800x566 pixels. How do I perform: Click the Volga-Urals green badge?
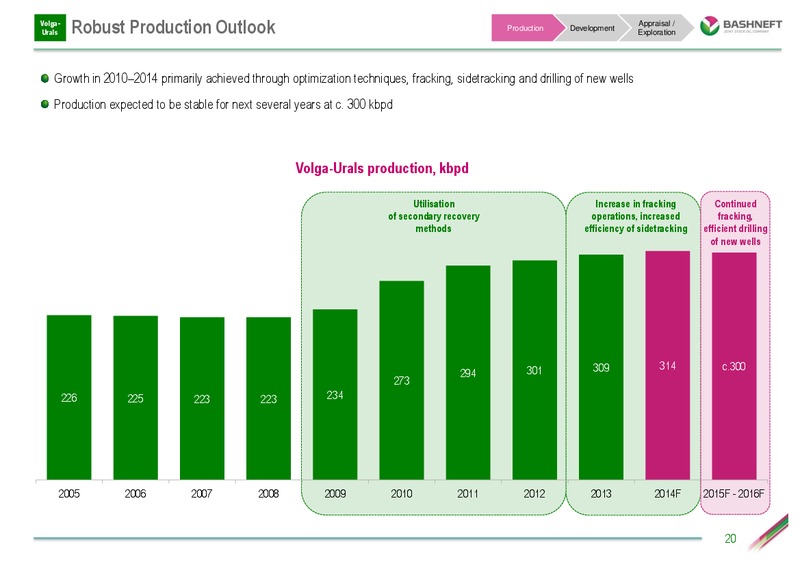click(x=49, y=28)
